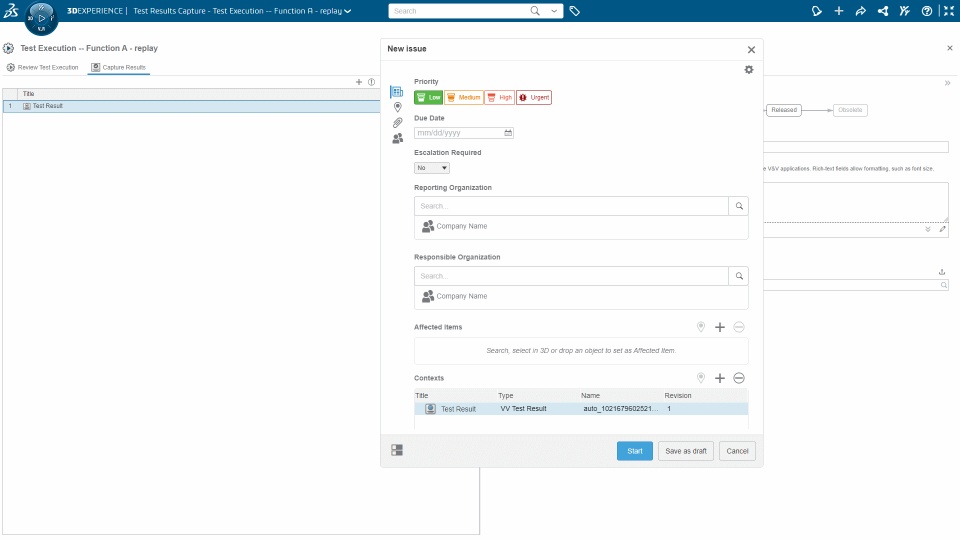960x540 pixels.
Task: Add an affected item with the plus icon
Action: point(720,328)
